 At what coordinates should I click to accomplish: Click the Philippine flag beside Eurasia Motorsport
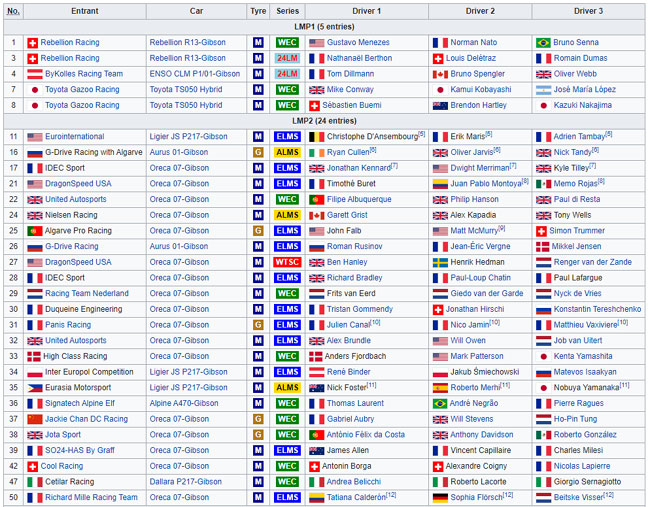[35, 388]
